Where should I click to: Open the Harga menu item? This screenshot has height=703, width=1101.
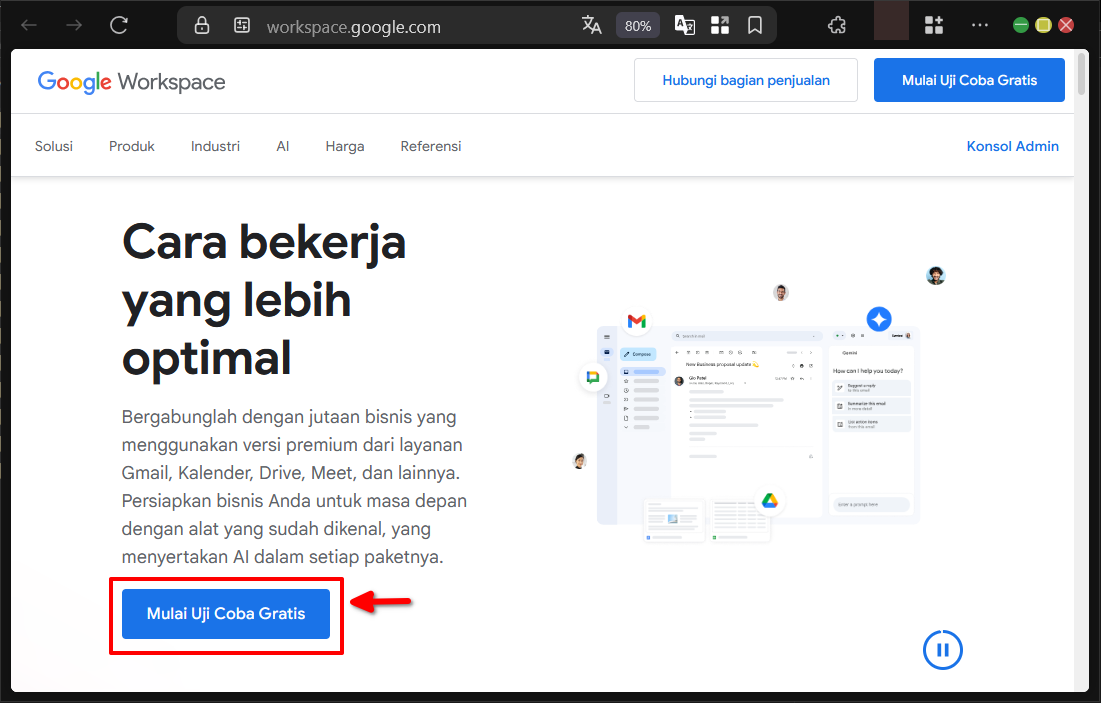[x=345, y=146]
